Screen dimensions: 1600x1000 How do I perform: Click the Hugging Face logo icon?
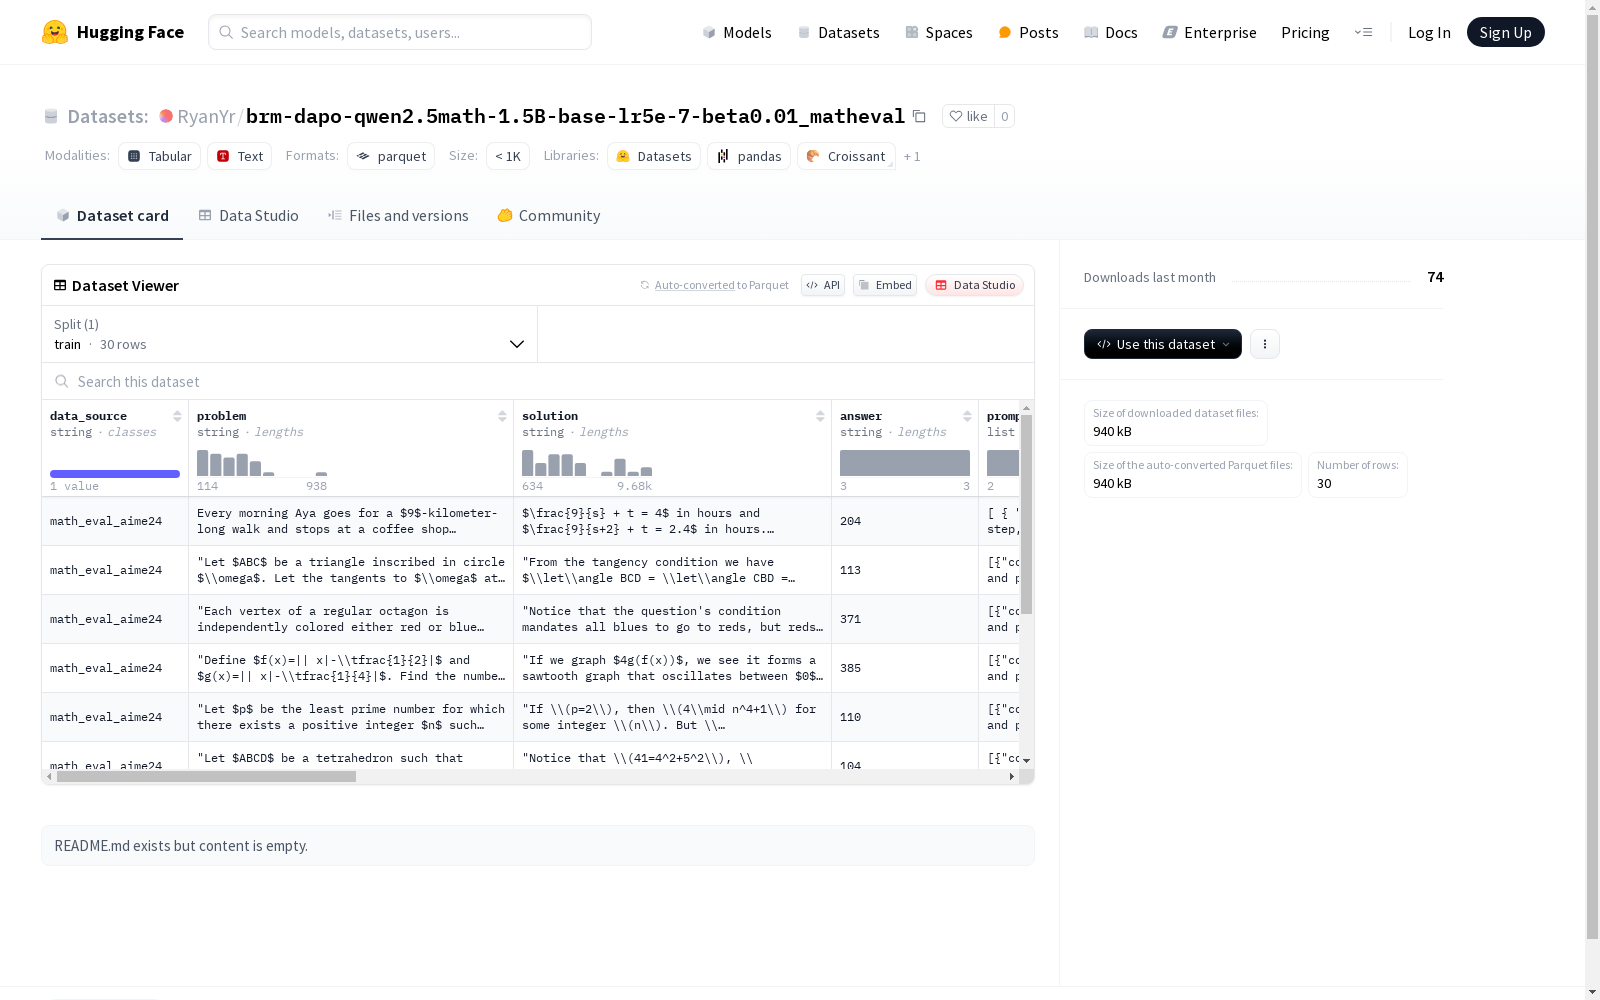[55, 32]
